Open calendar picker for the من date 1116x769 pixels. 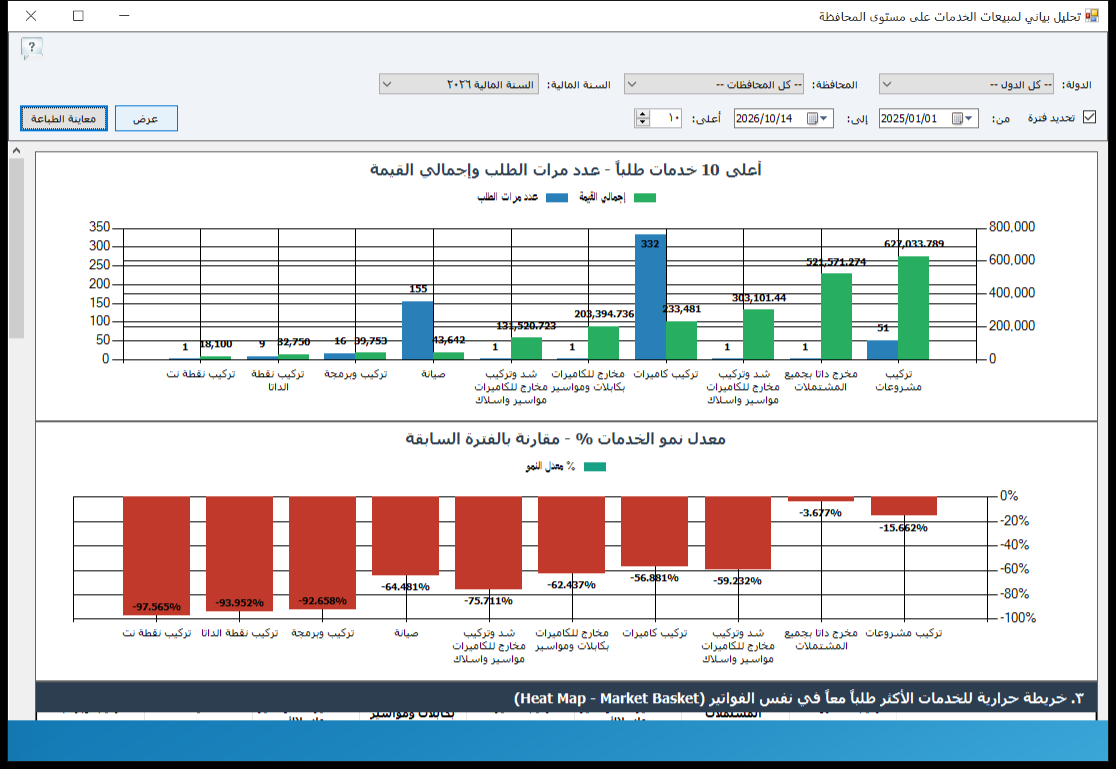click(962, 118)
